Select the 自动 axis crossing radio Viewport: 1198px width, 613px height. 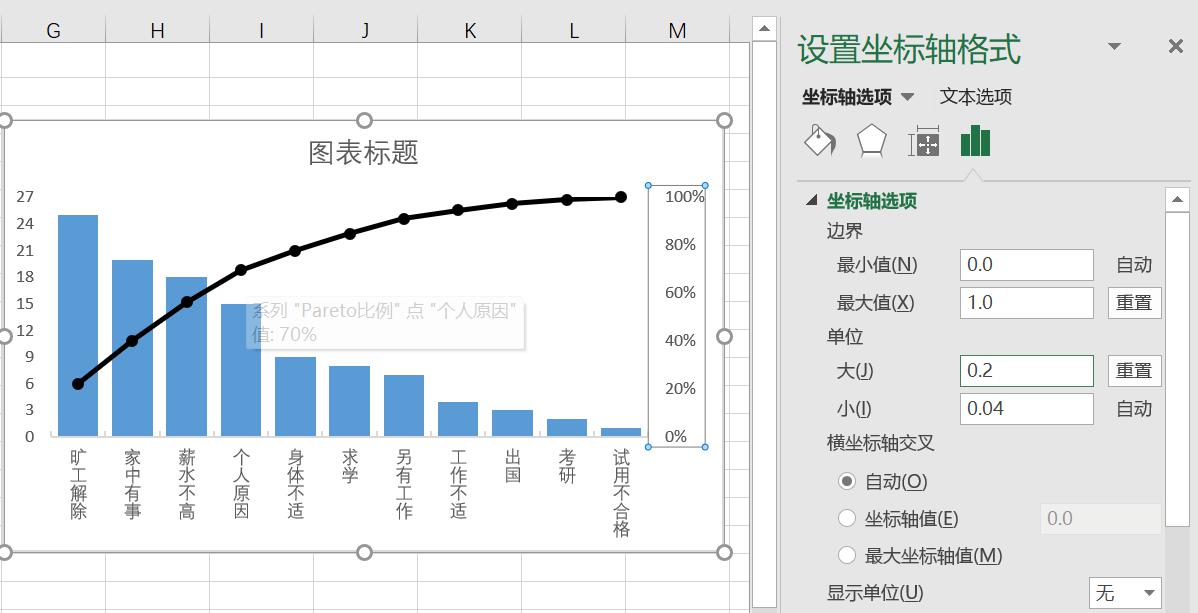pos(847,482)
